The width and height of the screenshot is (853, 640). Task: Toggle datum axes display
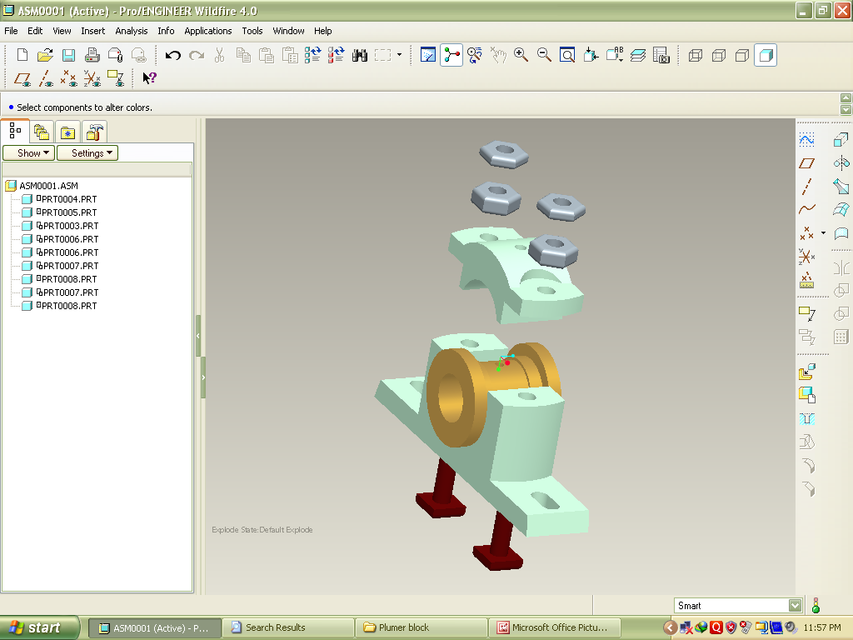tap(46, 79)
